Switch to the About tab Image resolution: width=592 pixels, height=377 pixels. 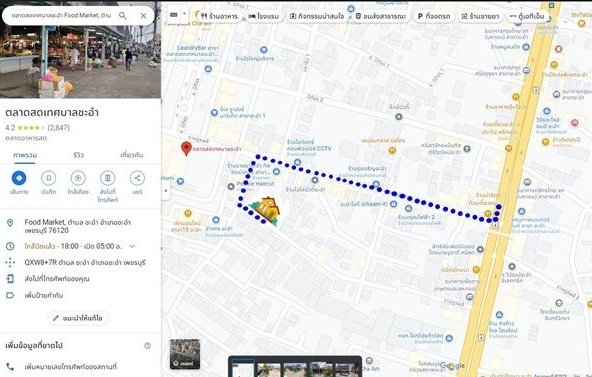click(x=132, y=155)
